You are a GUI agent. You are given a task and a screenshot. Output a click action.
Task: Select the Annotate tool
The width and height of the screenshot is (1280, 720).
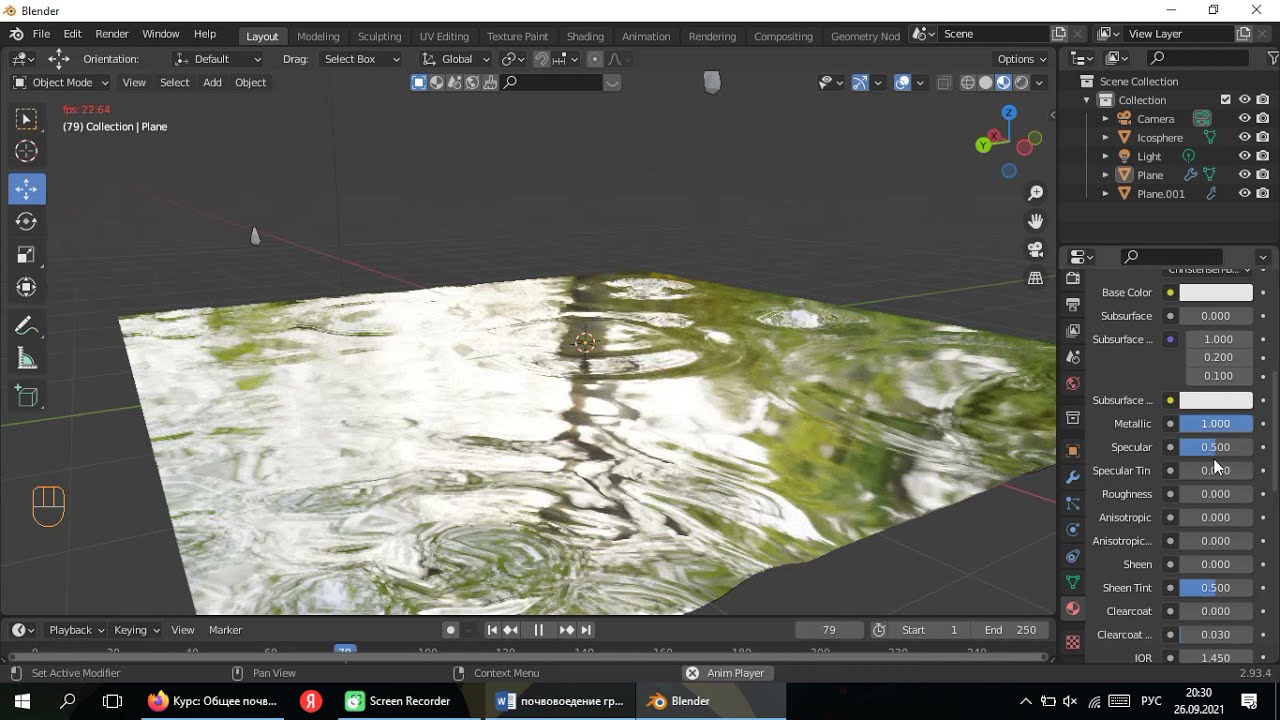click(27, 326)
